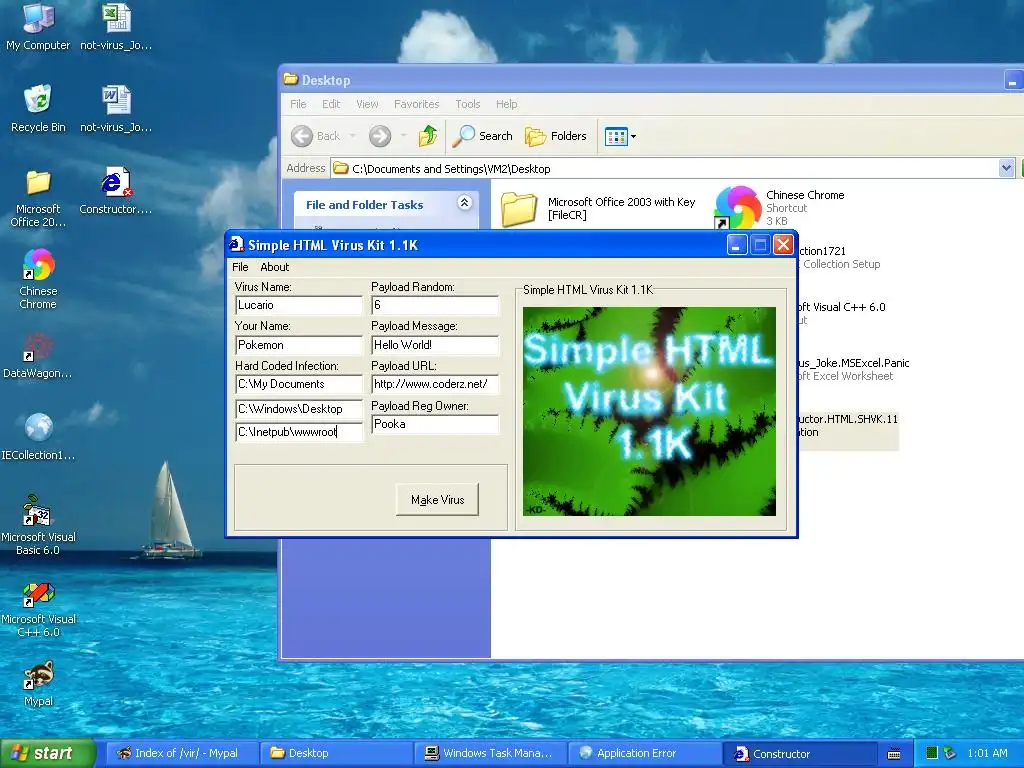The width and height of the screenshot is (1024, 768).
Task: Switch to Desktop taskbar button
Action: coord(336,753)
